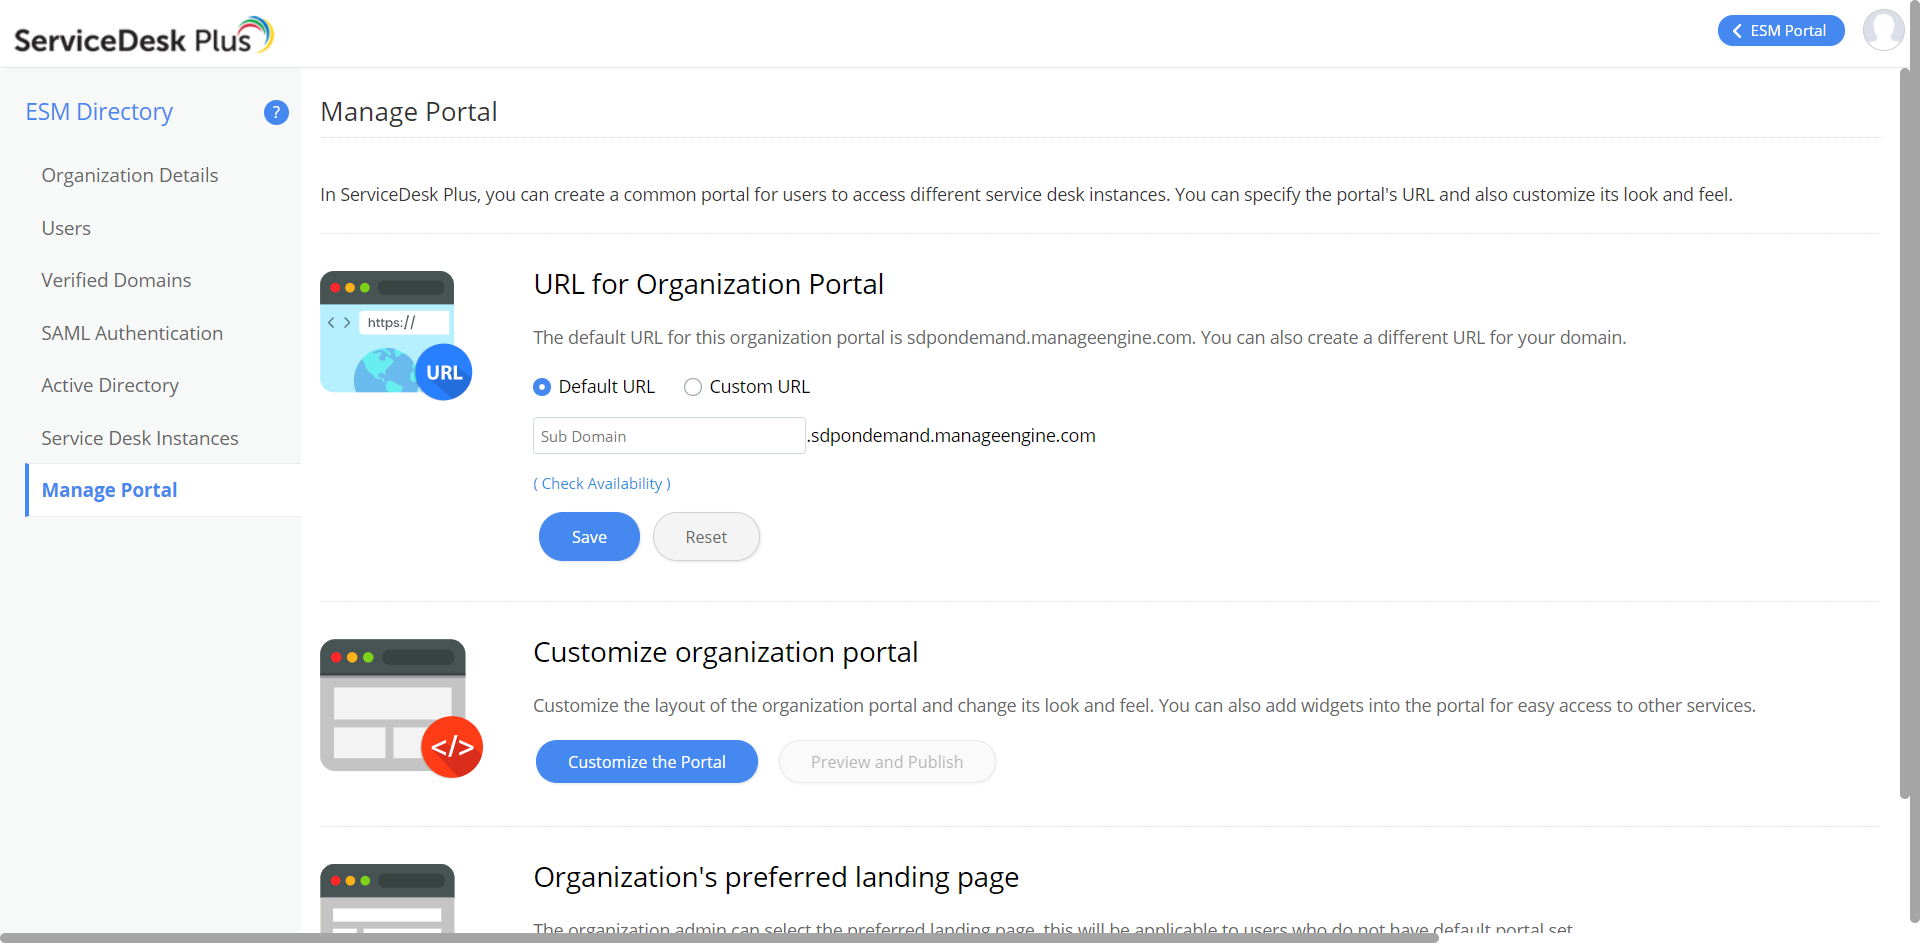1920x947 pixels.
Task: Click the ServiceDesk Plus logo
Action: [143, 36]
